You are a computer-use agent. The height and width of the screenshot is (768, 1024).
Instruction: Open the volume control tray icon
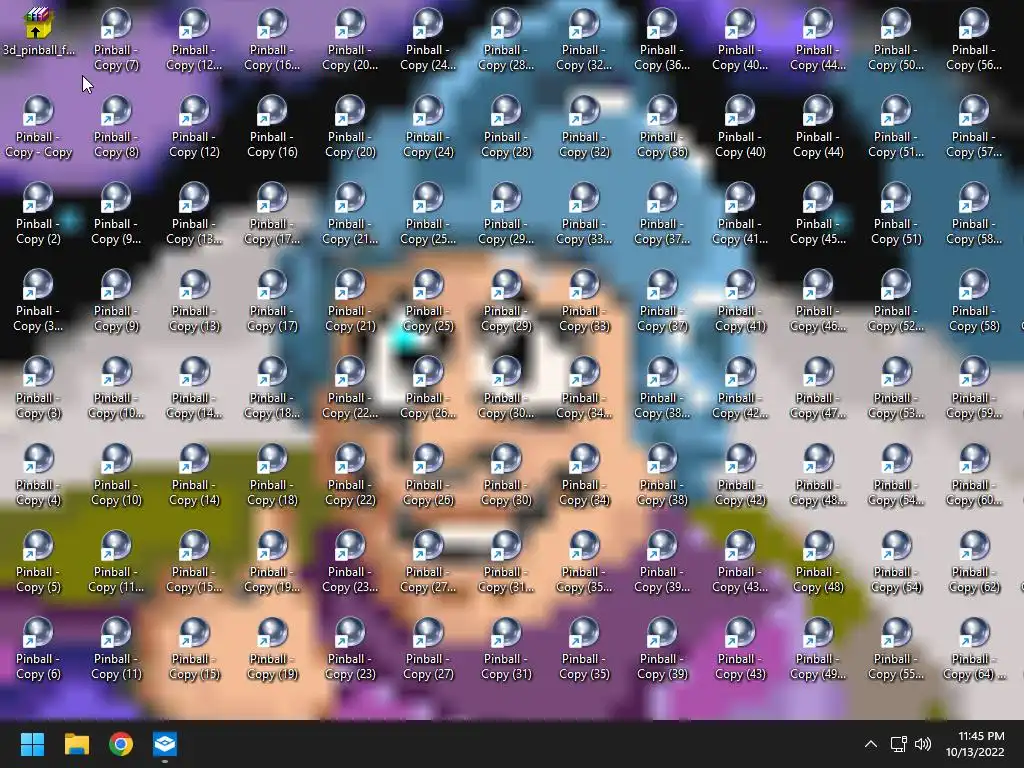pos(923,744)
